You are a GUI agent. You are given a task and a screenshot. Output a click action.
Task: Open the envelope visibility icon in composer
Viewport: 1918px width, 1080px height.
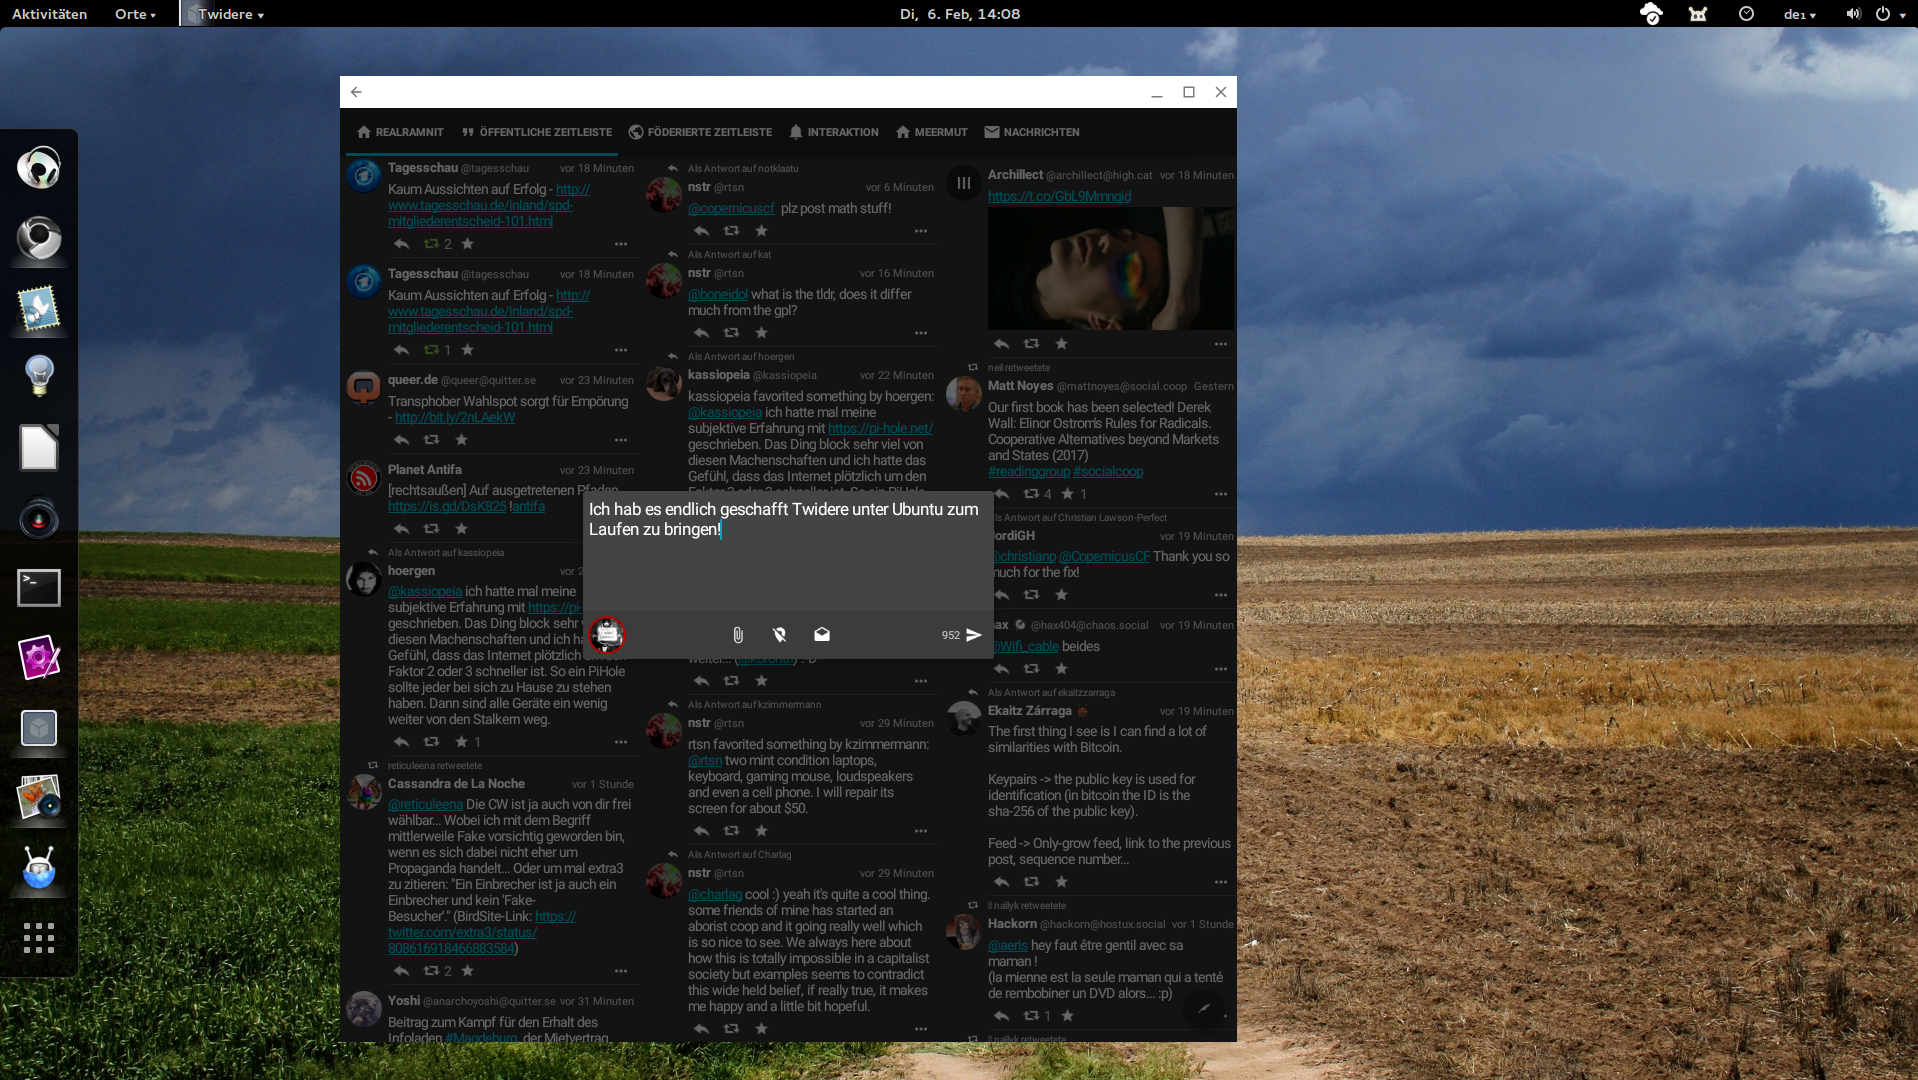point(821,635)
